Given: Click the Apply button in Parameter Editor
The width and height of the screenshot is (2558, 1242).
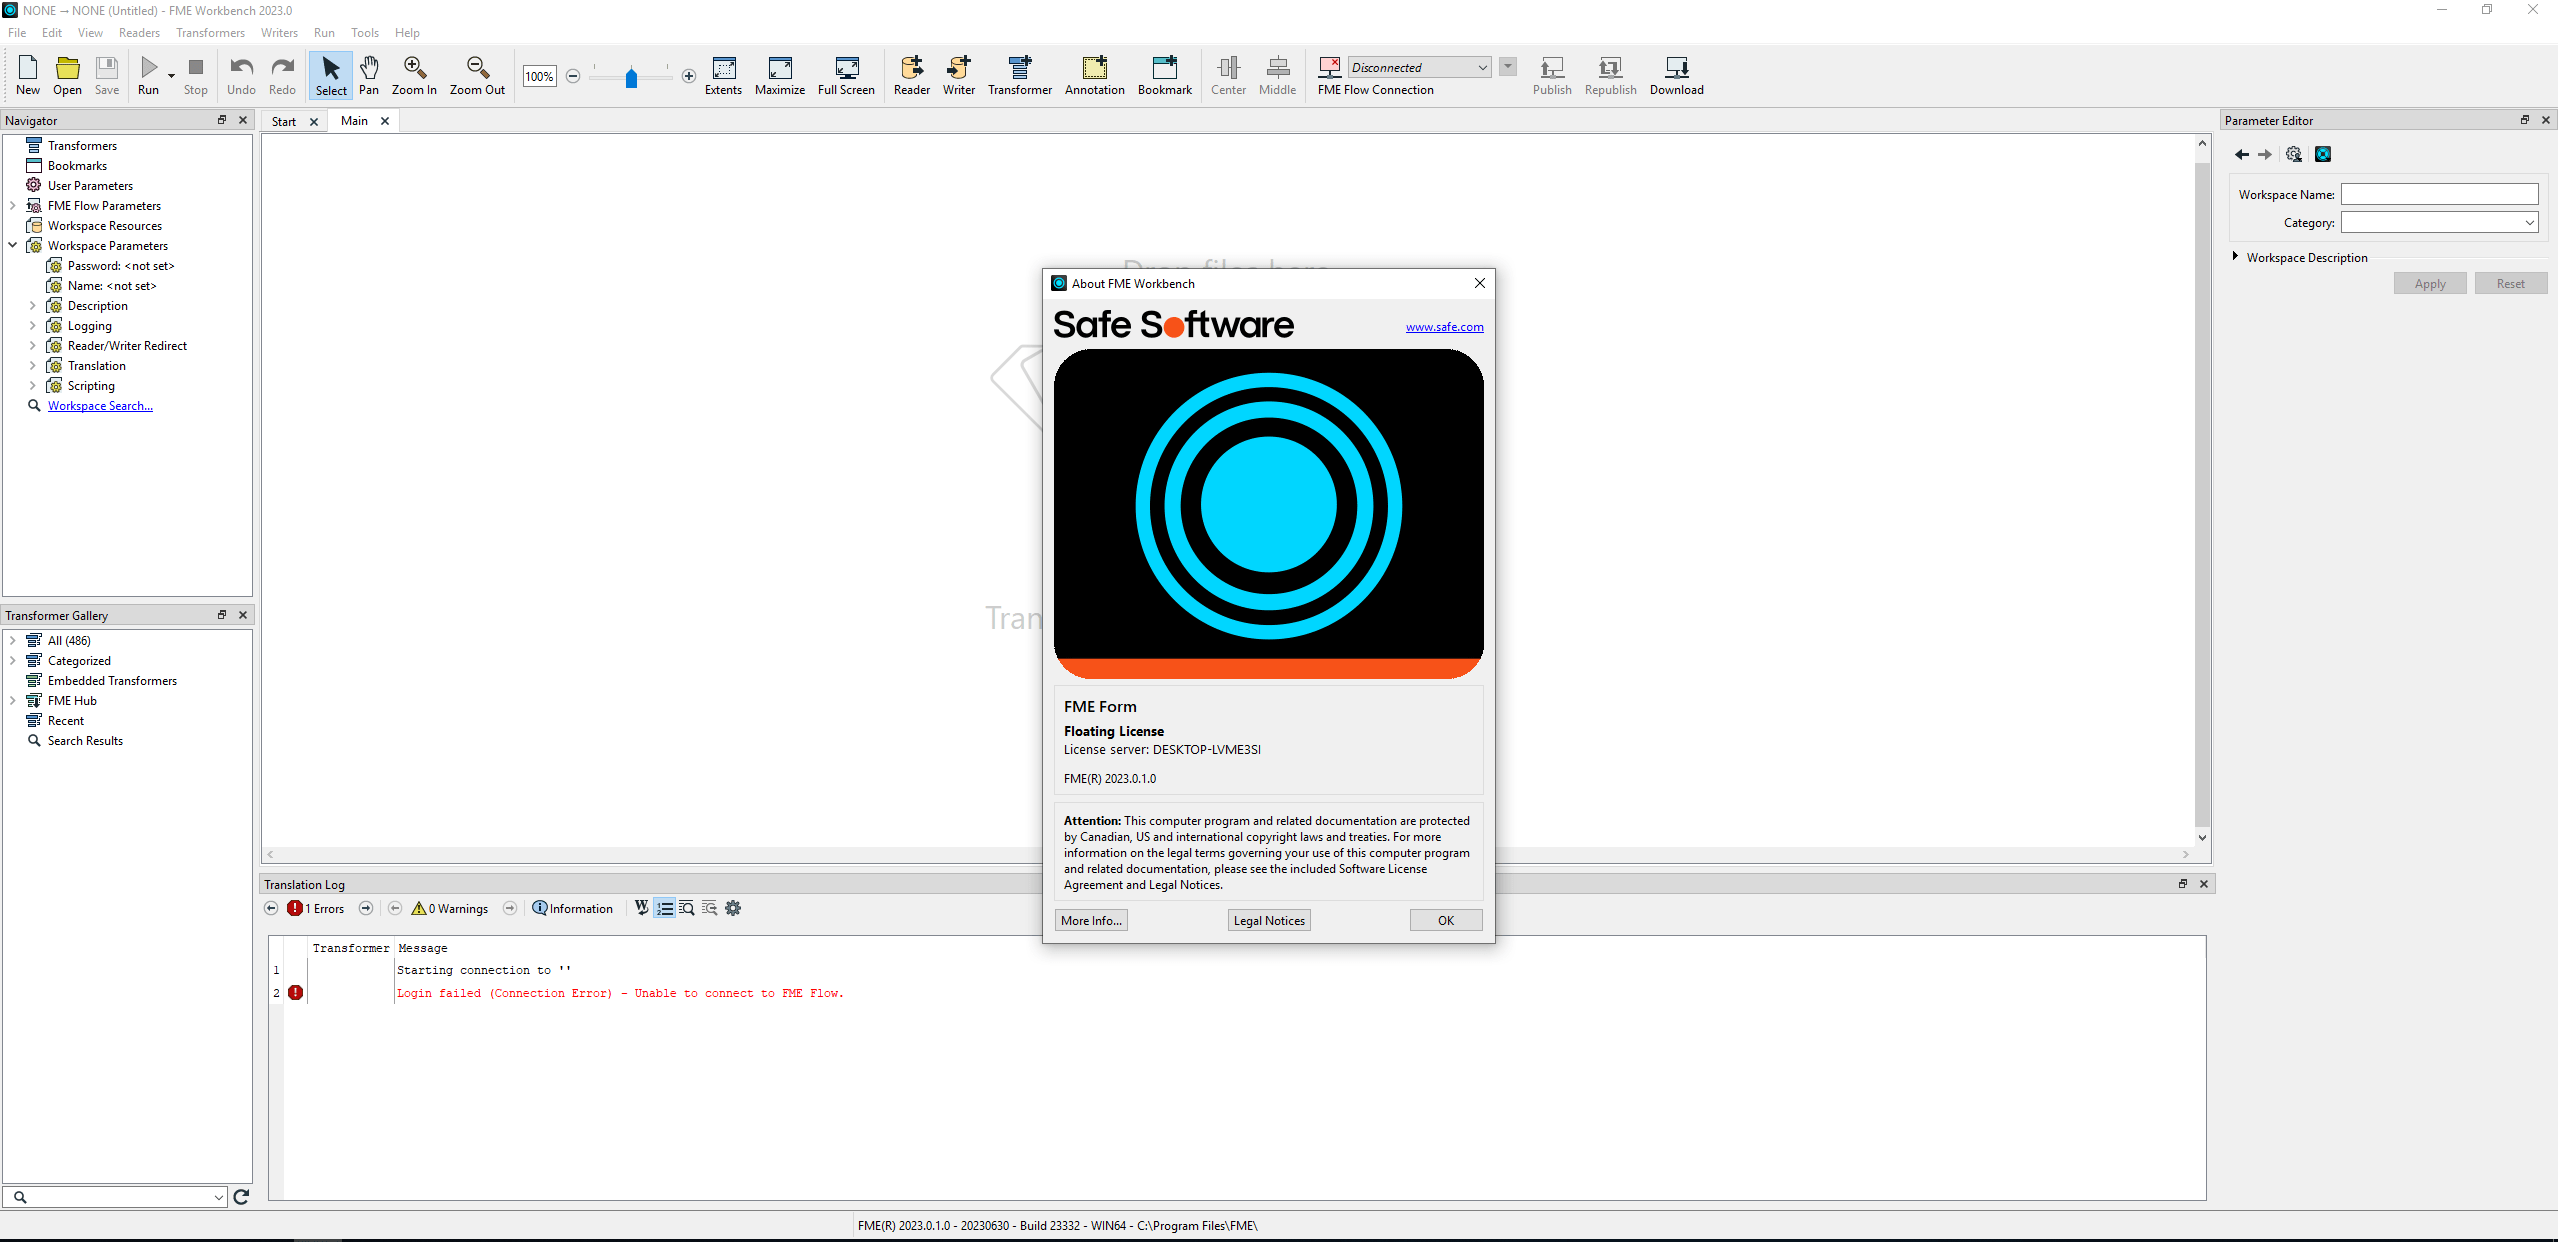Looking at the screenshot, I should click(x=2430, y=283).
